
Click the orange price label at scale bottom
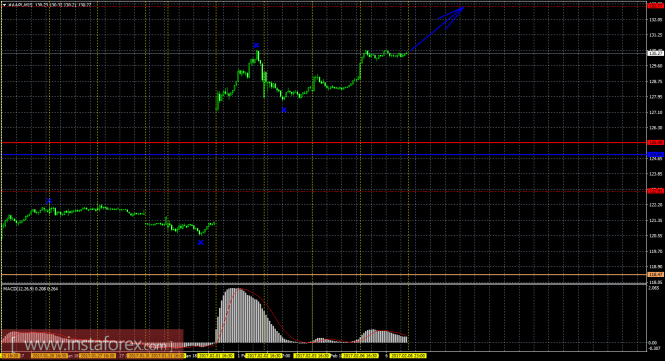point(656,274)
